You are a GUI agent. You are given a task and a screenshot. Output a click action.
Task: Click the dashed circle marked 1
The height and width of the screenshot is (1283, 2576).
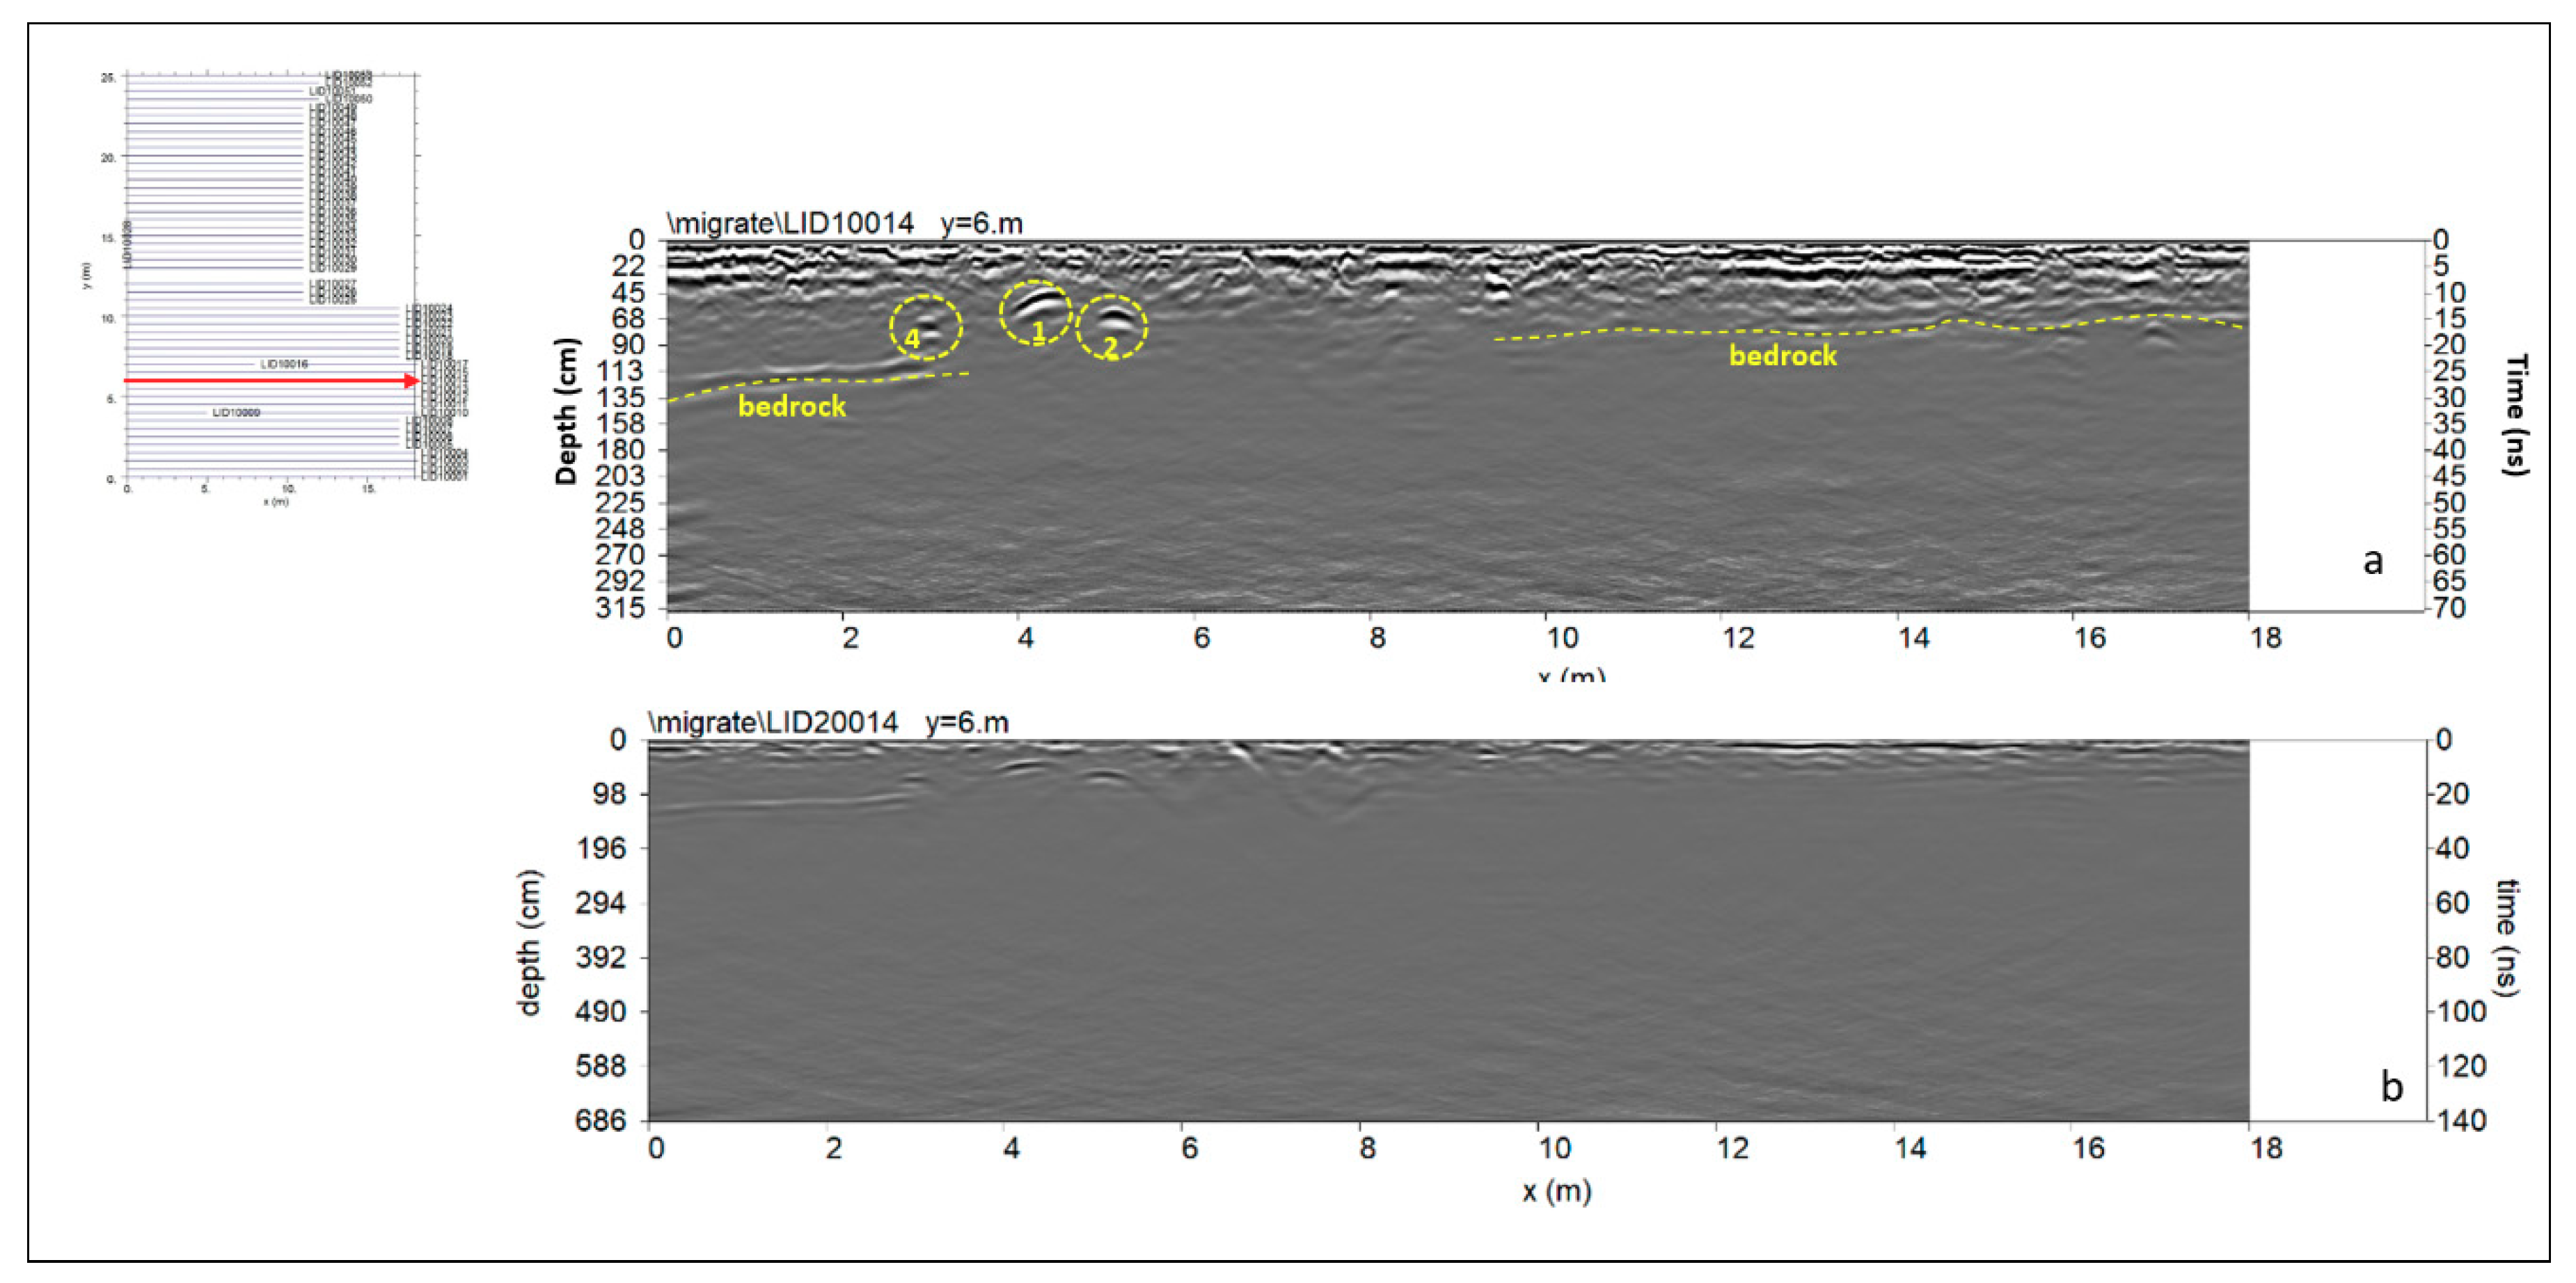point(1036,313)
